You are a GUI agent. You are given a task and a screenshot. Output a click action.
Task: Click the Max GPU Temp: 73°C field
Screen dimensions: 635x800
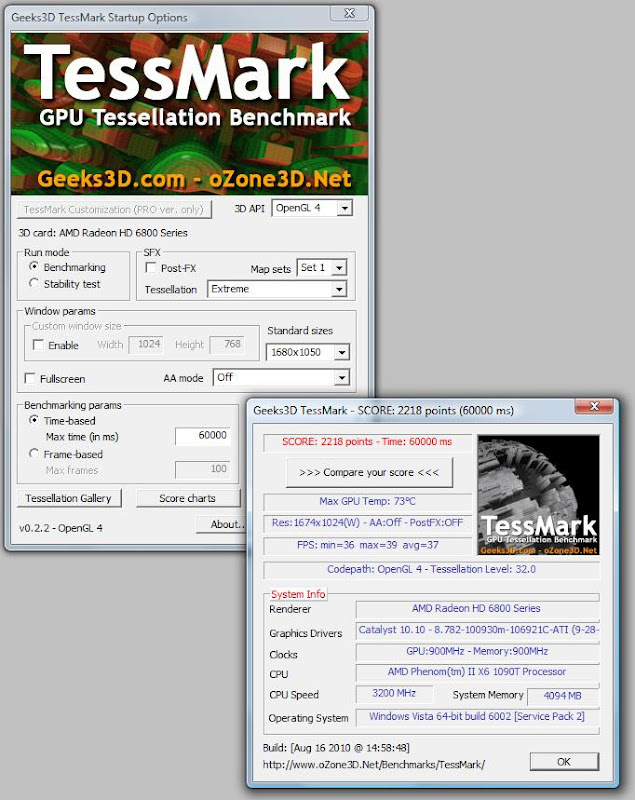368,502
